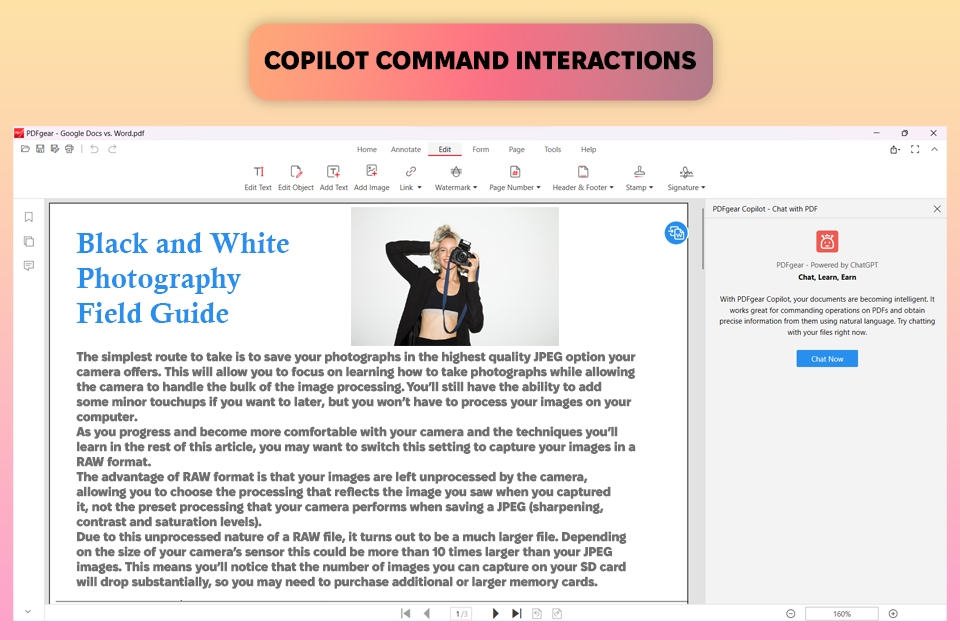The image size is (960, 640).
Task: Click the page fit icon in the bottom bar
Action: point(557,613)
